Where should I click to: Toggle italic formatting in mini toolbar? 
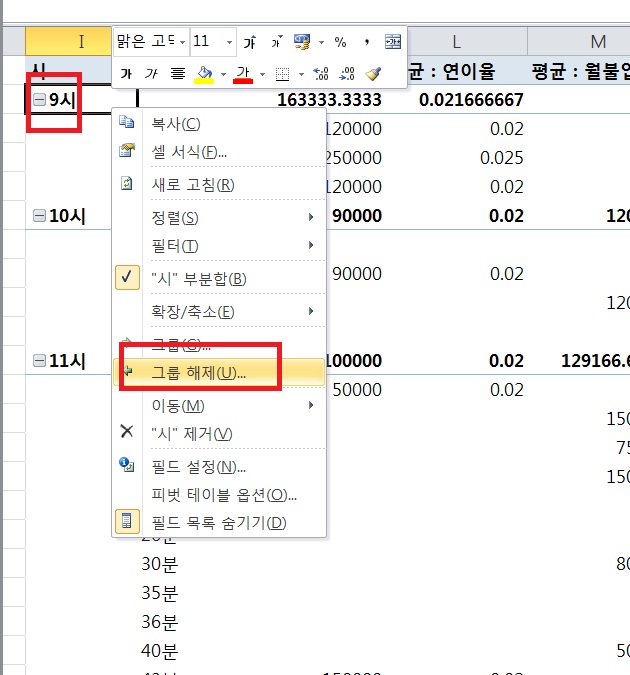coord(152,74)
